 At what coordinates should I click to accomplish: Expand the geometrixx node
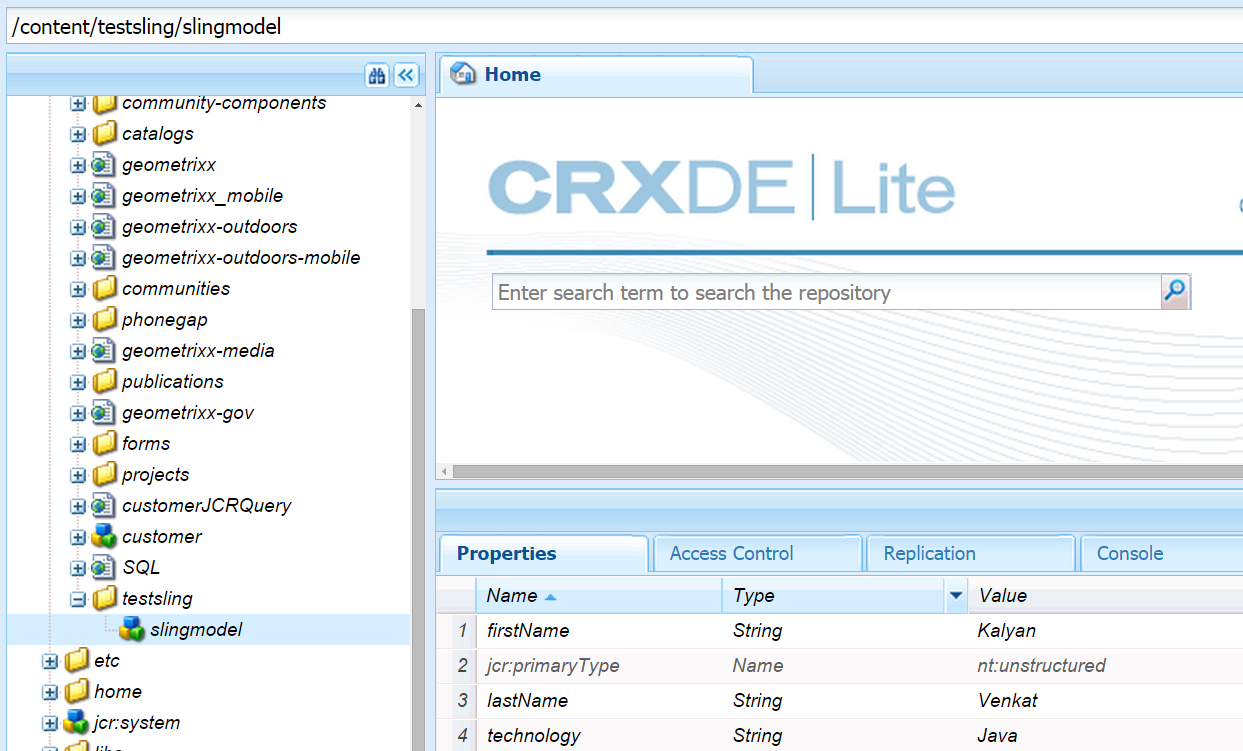click(x=78, y=166)
